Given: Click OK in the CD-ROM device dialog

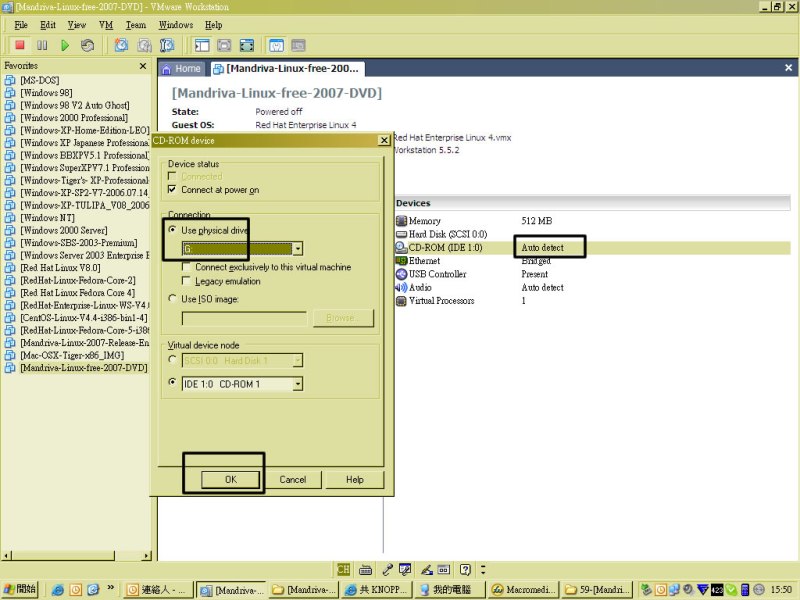Looking at the screenshot, I should (x=231, y=480).
